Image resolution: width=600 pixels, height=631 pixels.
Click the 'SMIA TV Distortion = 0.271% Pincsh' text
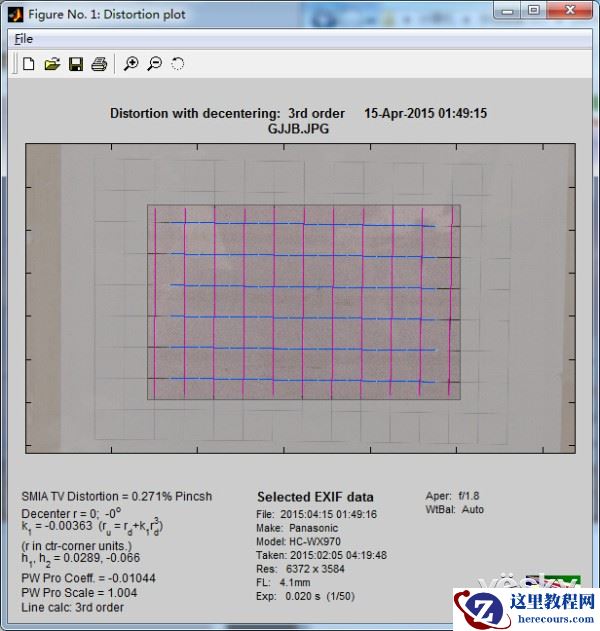tap(117, 497)
